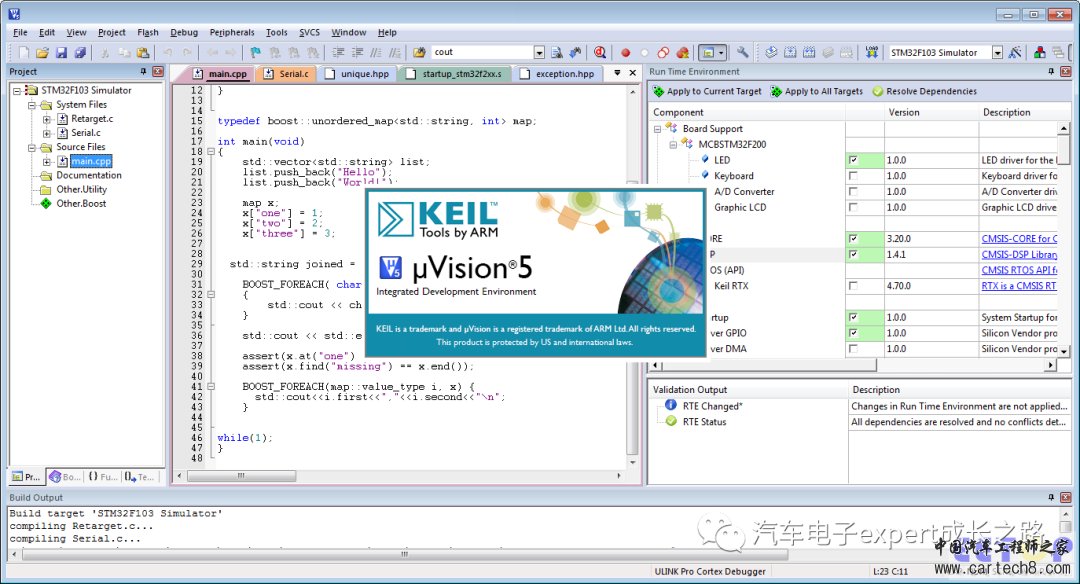Open the Project menu
The width and height of the screenshot is (1080, 584).
click(112, 32)
